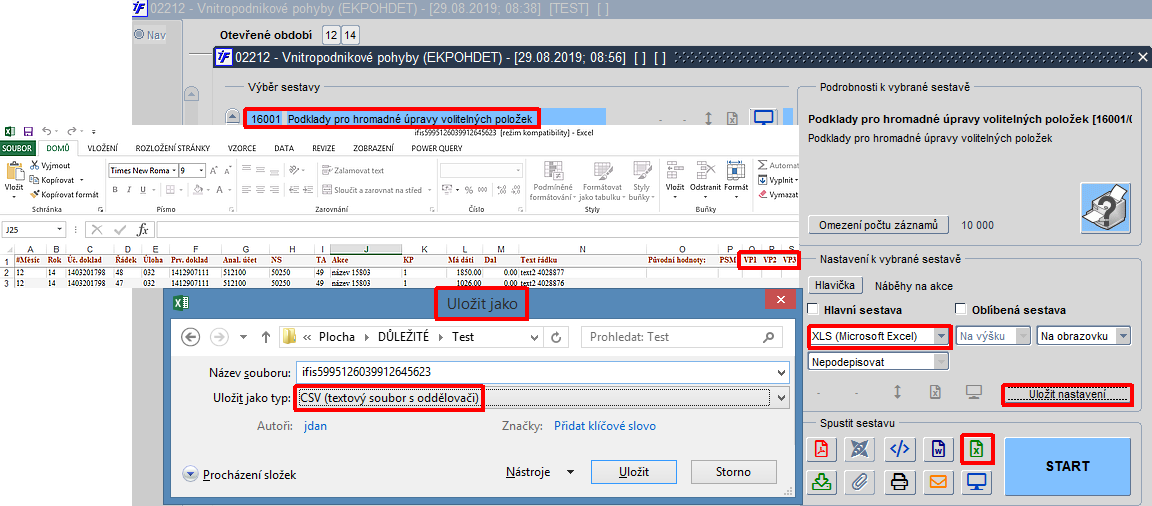Click Excel save icon in quick access toolbar
Viewport: 1152px width, 506px height.
[x=29, y=131]
